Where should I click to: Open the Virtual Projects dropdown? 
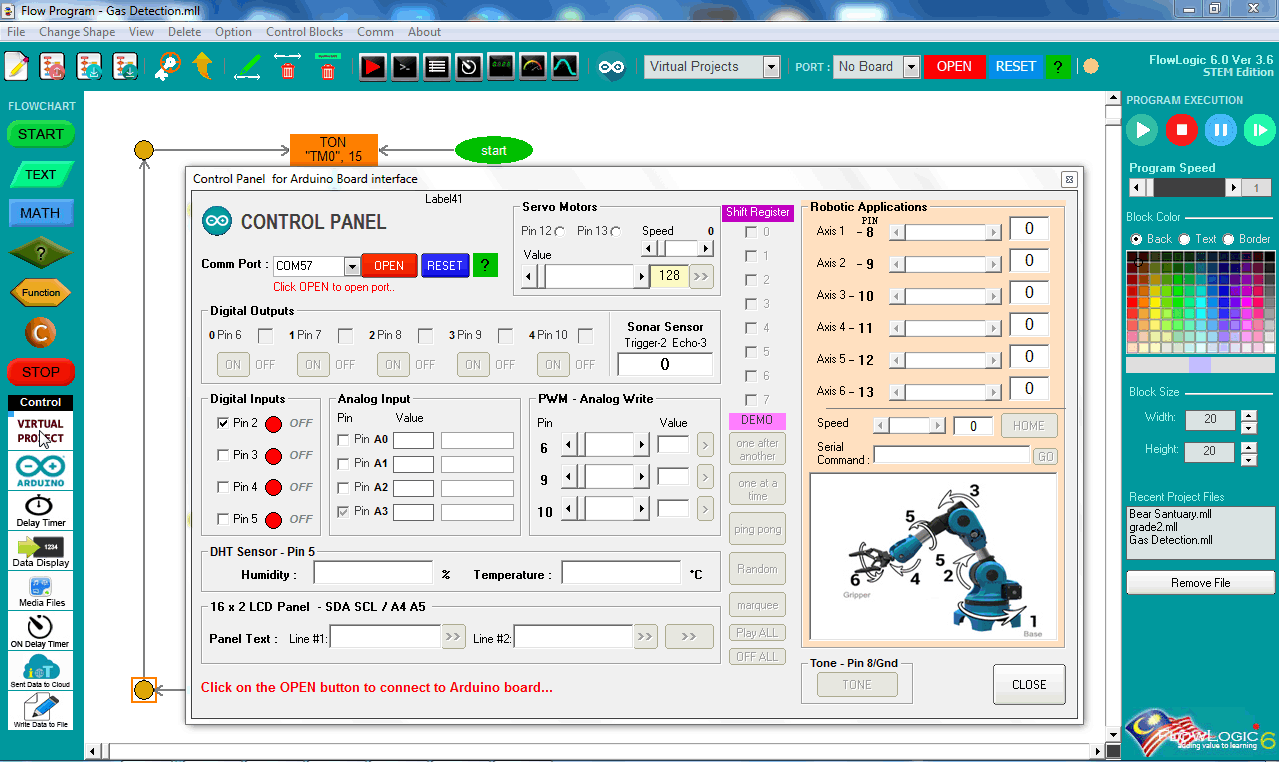point(769,66)
